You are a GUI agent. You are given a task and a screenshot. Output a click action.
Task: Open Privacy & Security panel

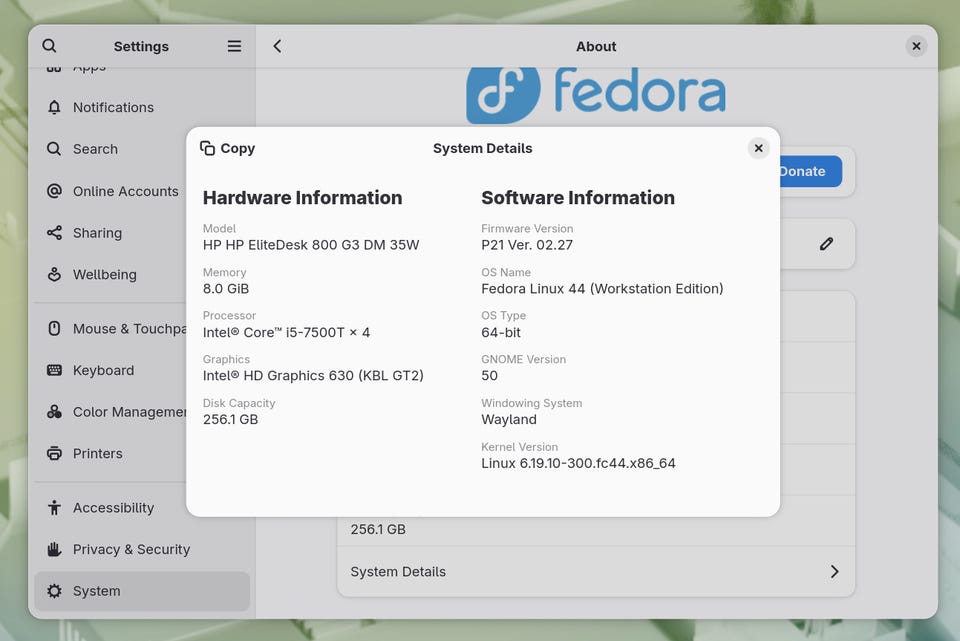(x=142, y=549)
